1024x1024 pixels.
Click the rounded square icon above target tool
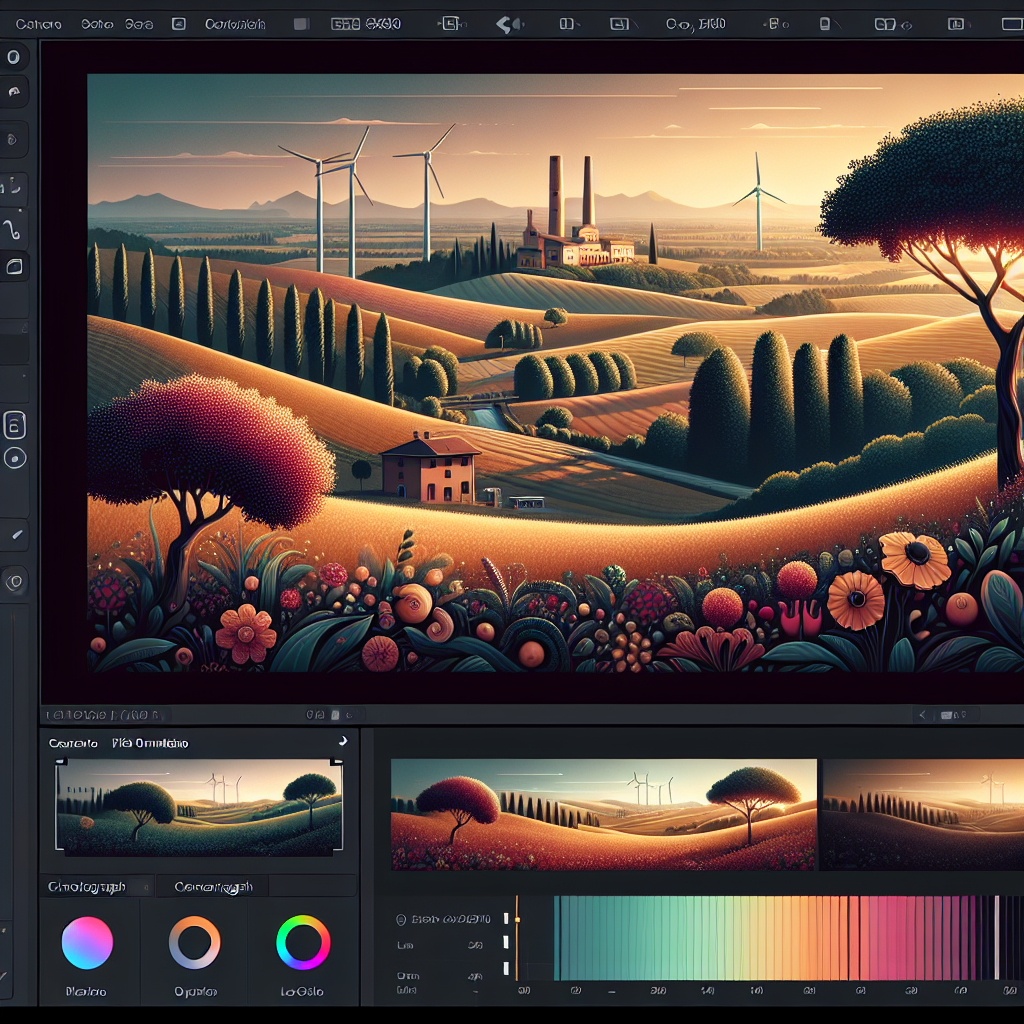point(15,423)
